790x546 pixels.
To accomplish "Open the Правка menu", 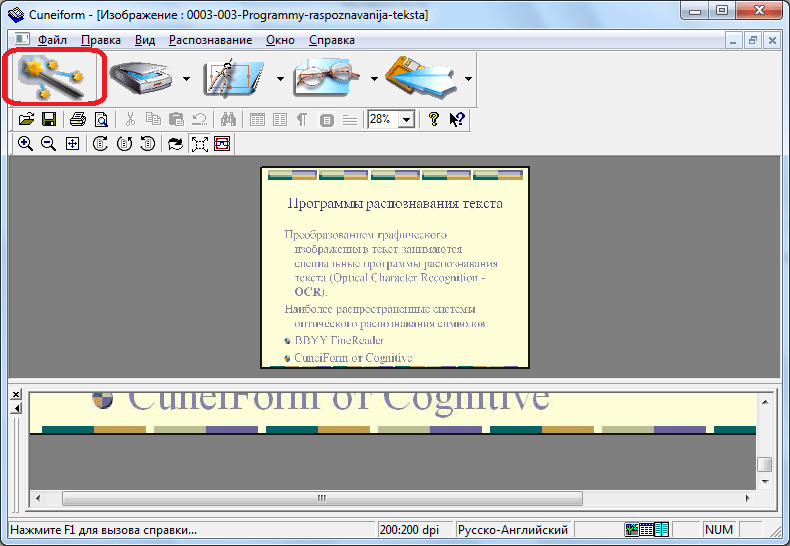I will [x=101, y=40].
